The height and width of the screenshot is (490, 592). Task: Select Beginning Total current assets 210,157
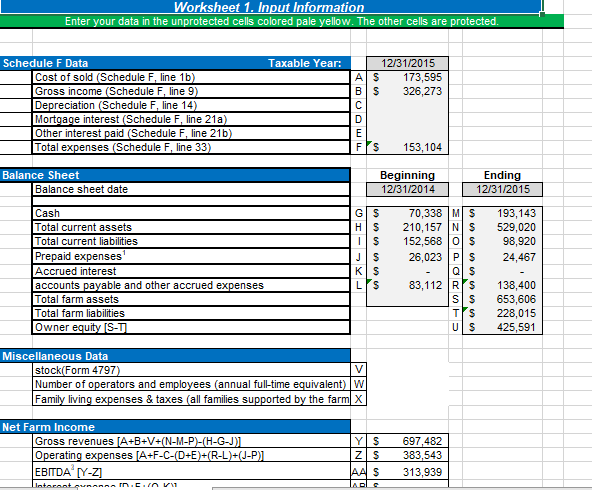tap(407, 227)
